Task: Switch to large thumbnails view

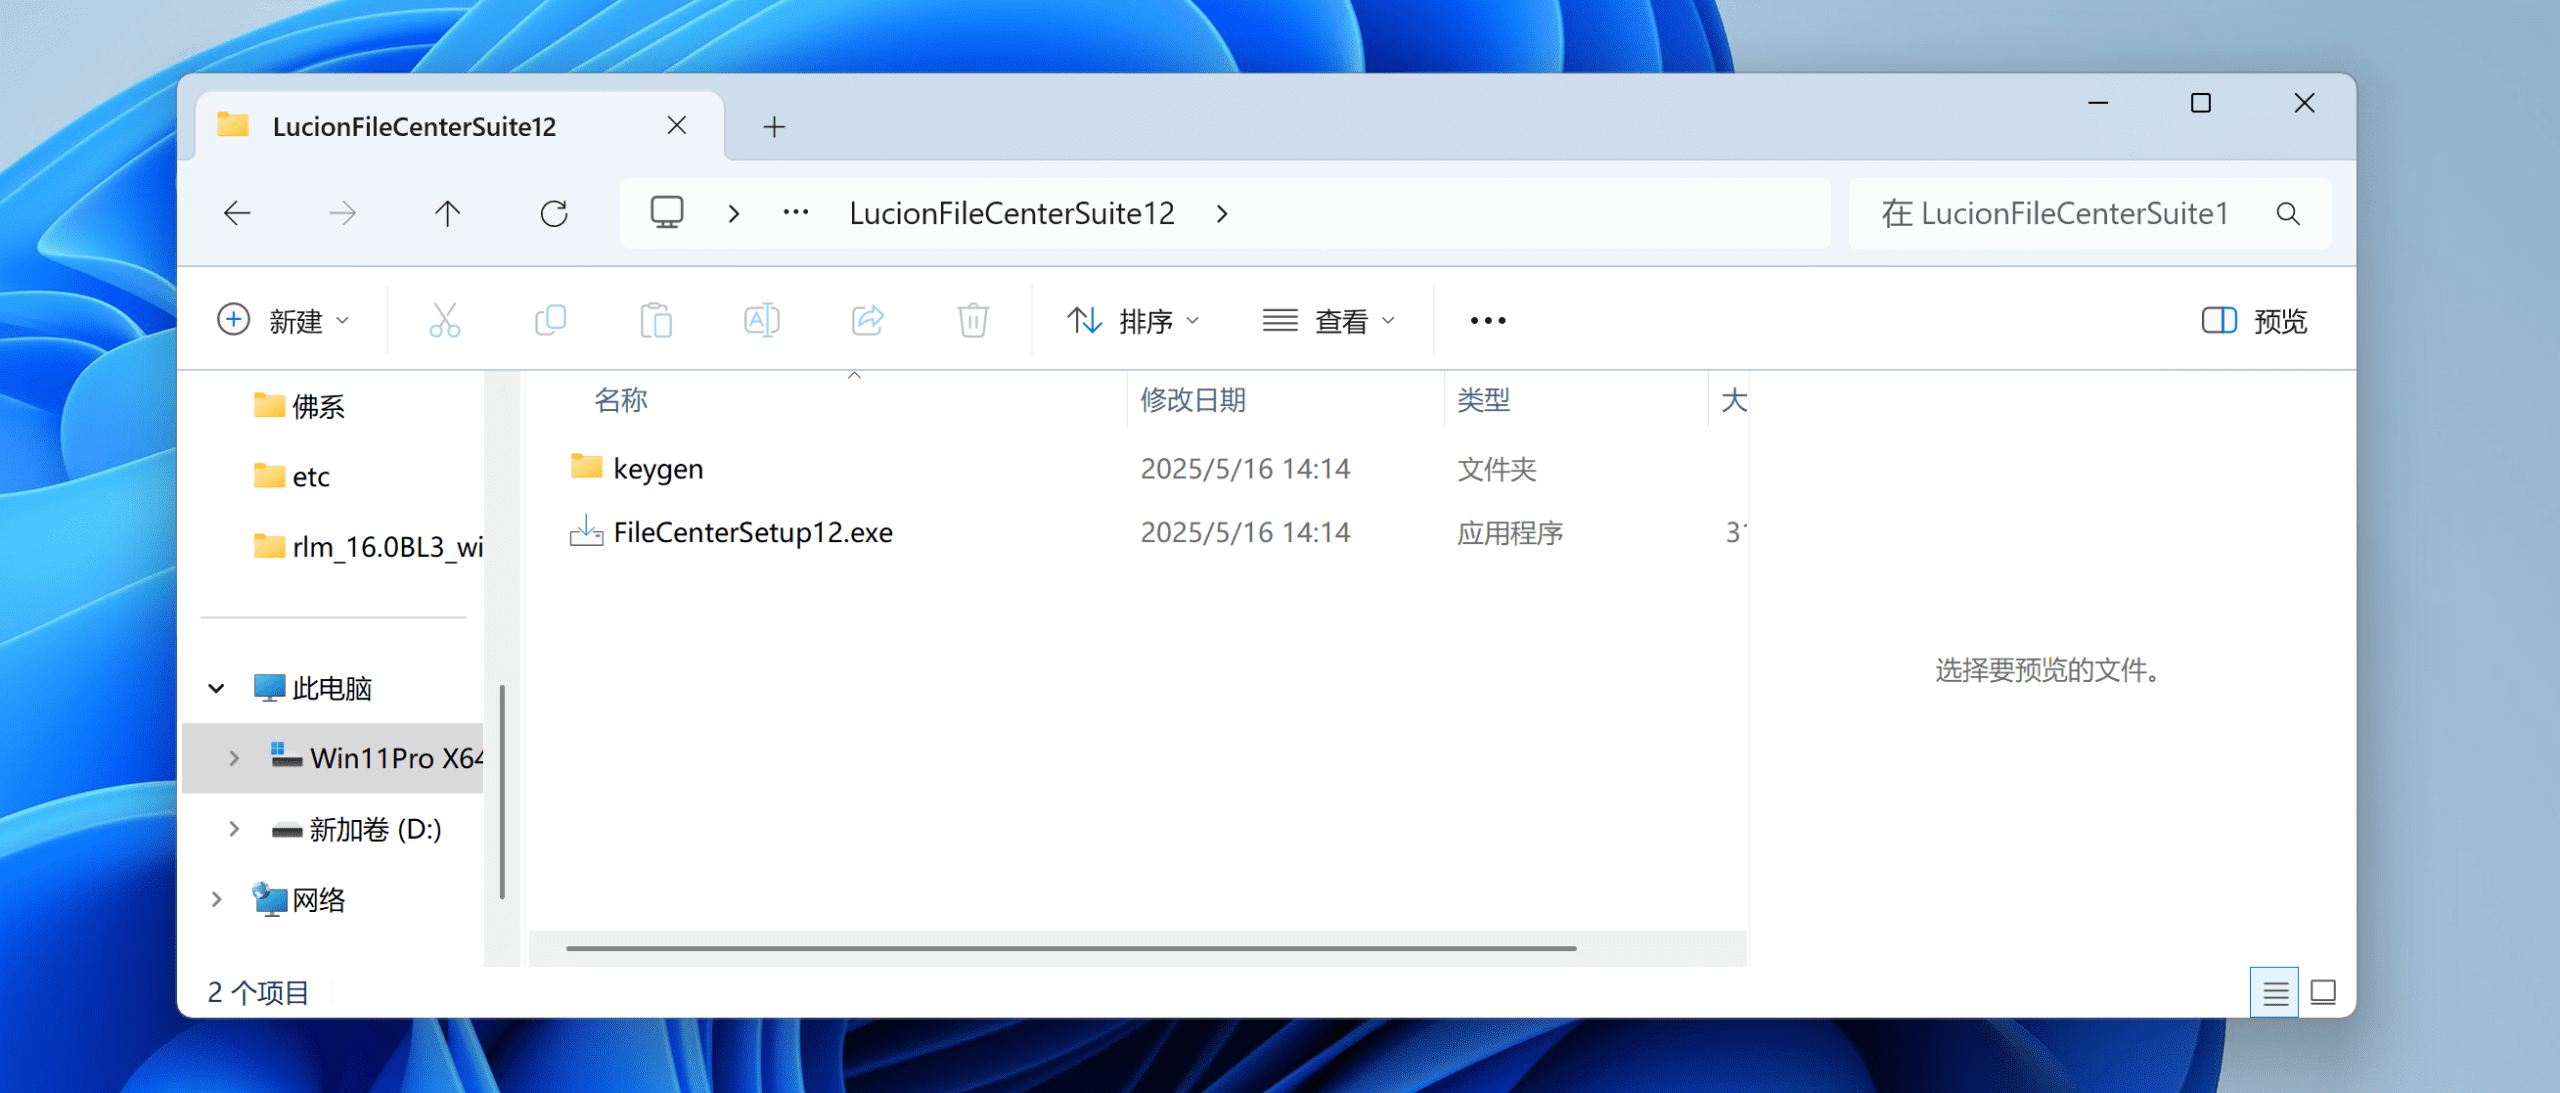Action: click(2323, 992)
